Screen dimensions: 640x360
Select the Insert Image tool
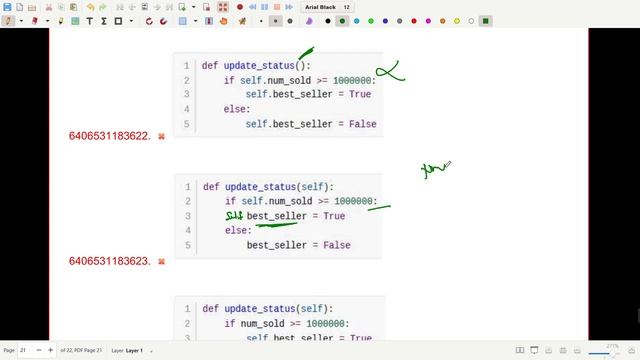(75, 21)
